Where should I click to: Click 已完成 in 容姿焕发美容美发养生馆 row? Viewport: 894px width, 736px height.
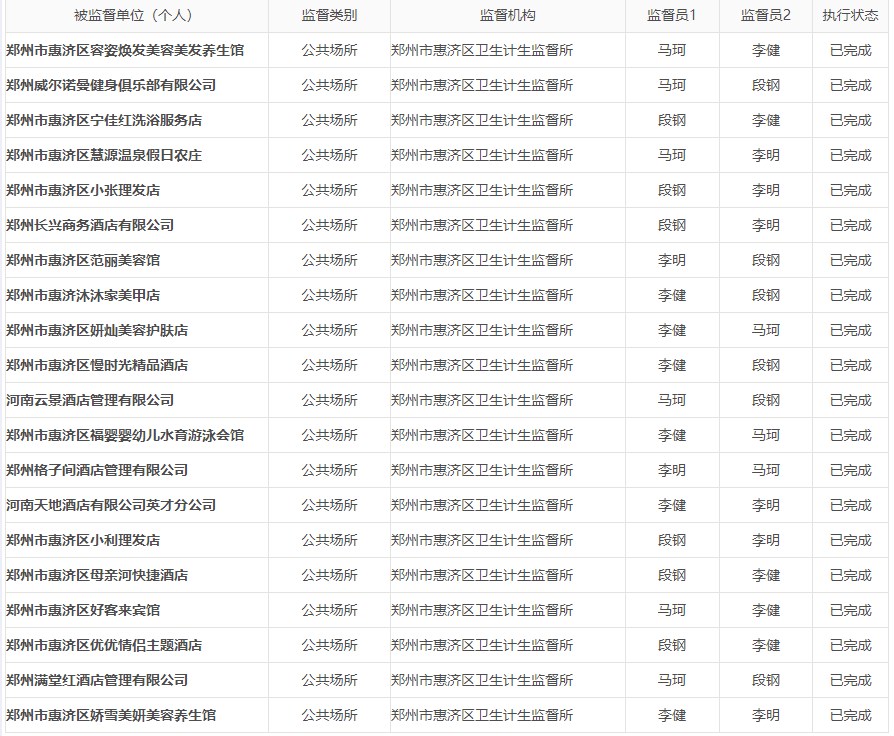tap(851, 50)
